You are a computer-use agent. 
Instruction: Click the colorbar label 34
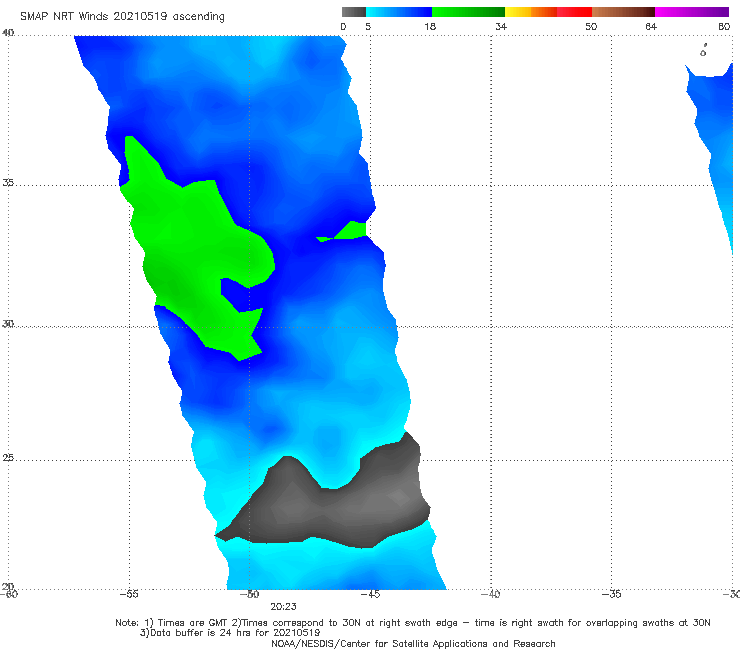[x=501, y=26]
